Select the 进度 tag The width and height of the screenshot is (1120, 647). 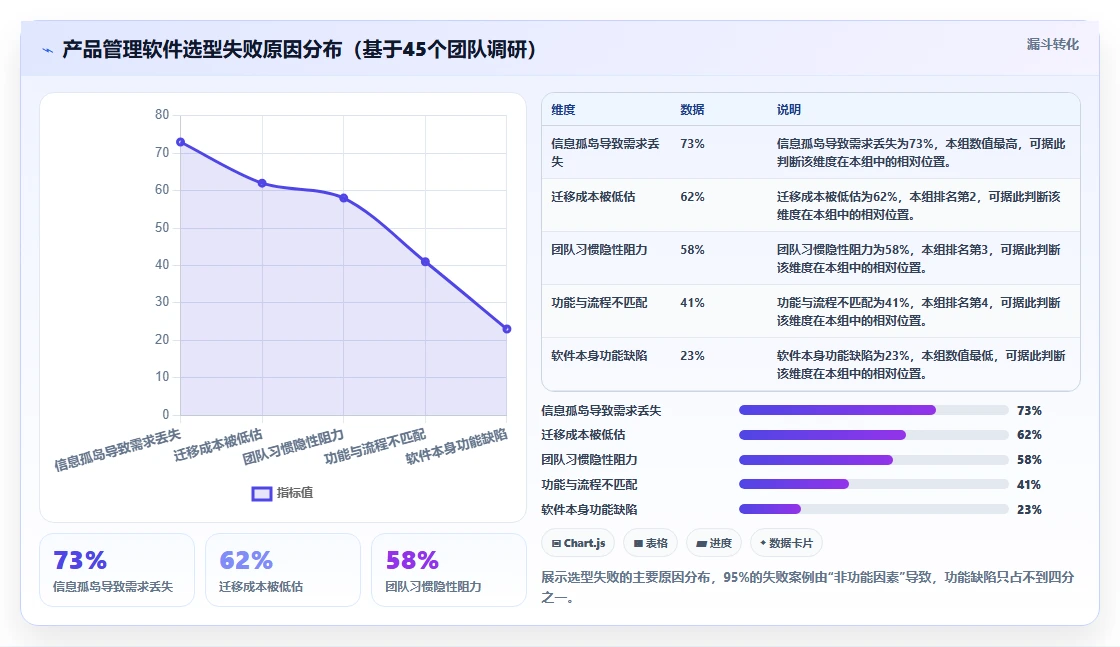point(714,543)
